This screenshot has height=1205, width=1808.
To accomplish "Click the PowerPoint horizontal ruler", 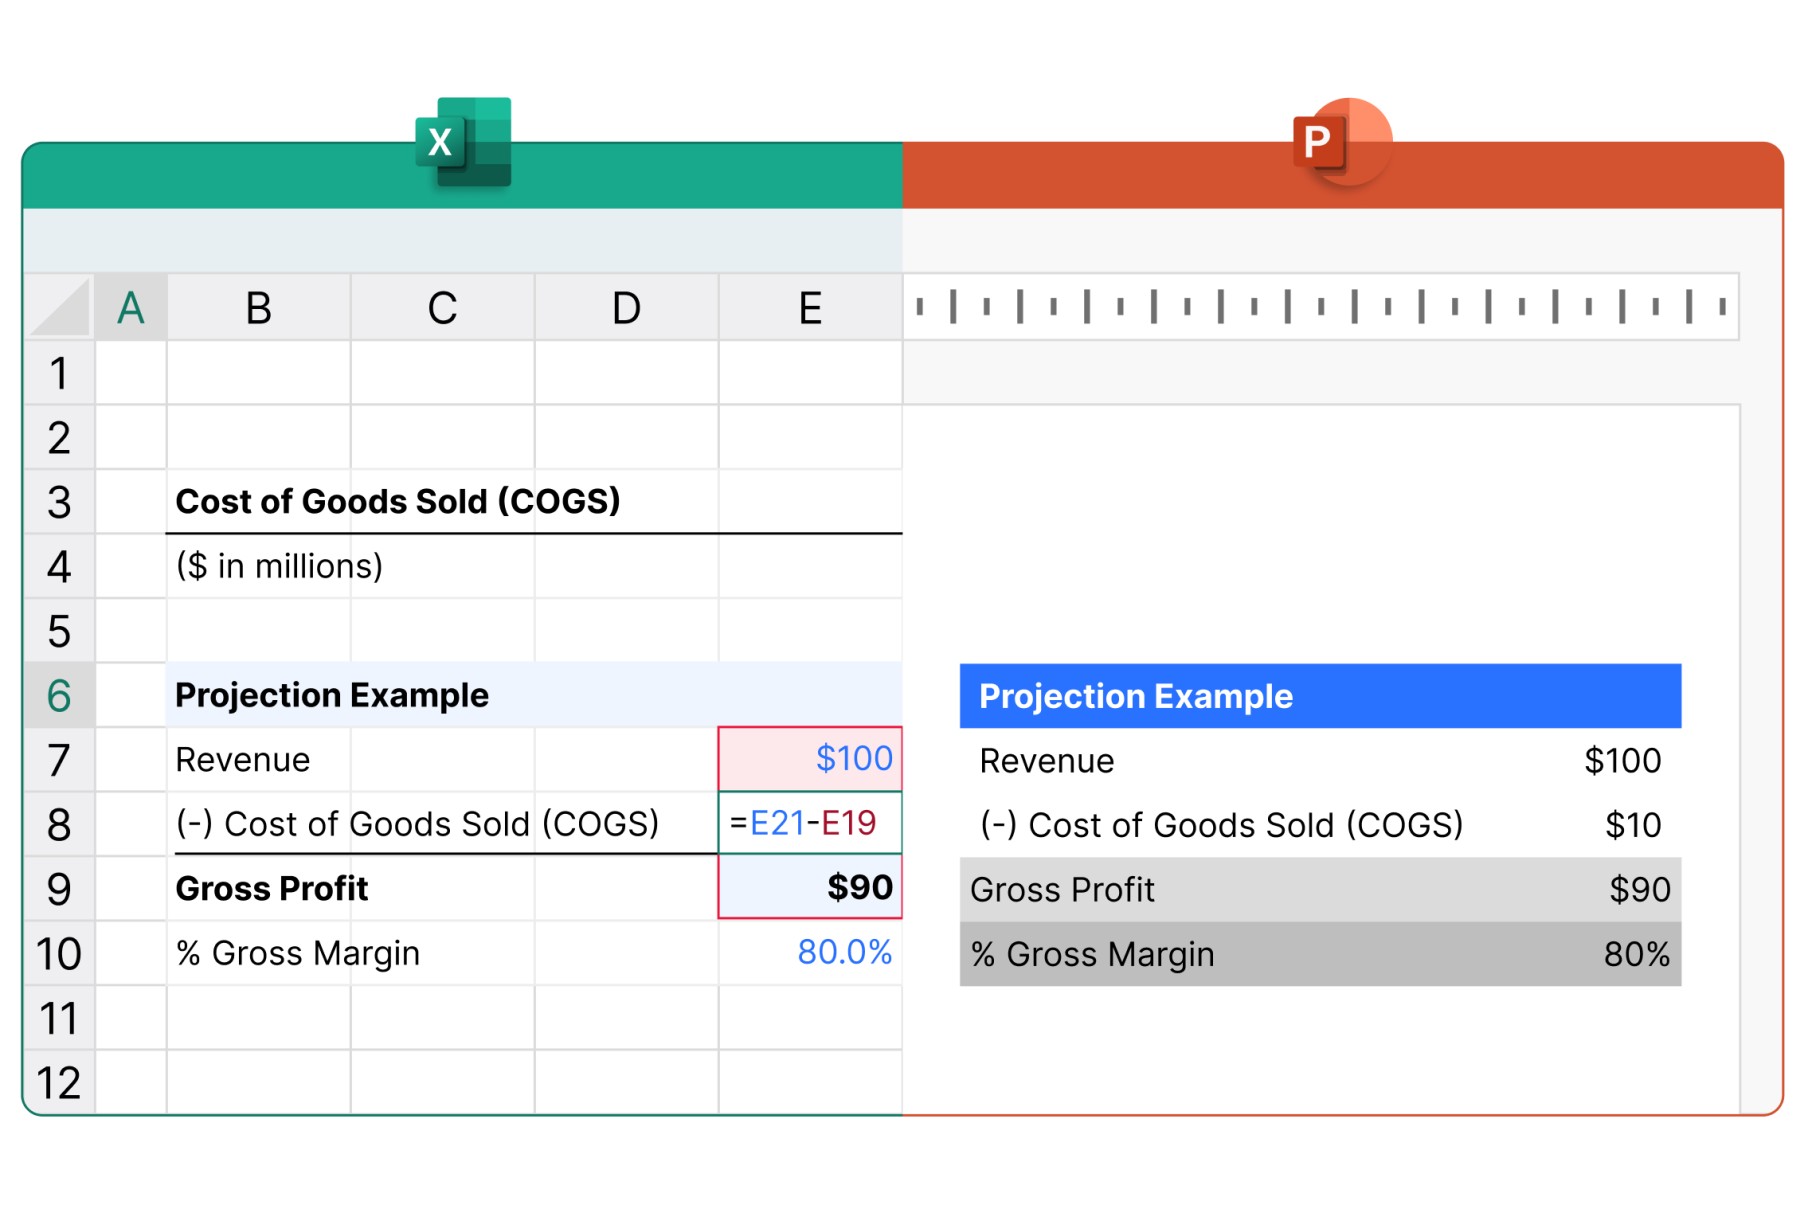I will (1320, 307).
